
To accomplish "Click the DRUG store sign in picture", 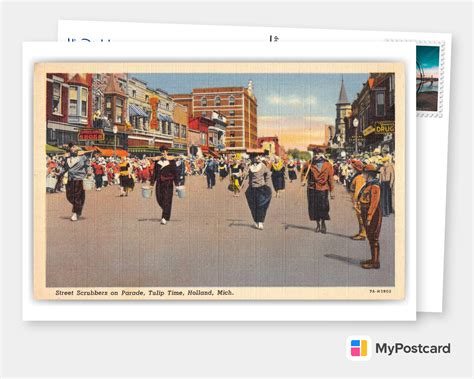I will (x=385, y=128).
